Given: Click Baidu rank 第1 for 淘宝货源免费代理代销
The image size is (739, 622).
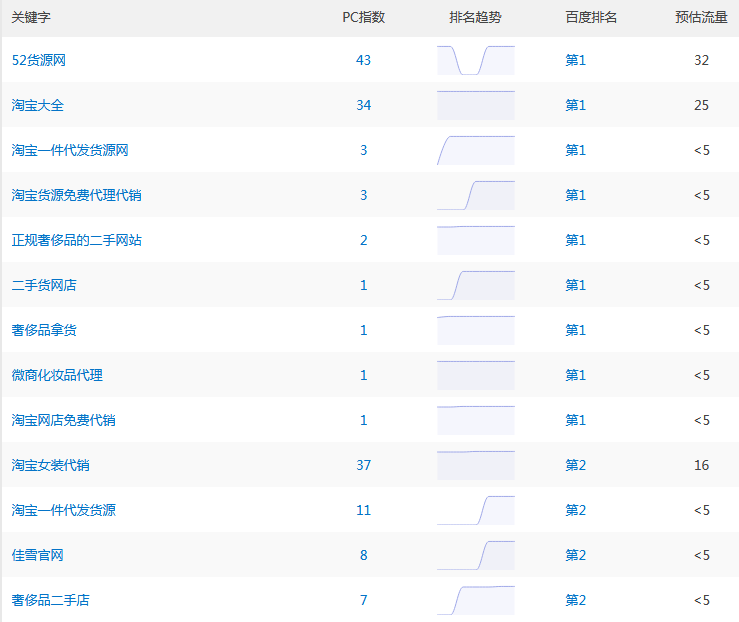Looking at the screenshot, I should [x=575, y=195].
